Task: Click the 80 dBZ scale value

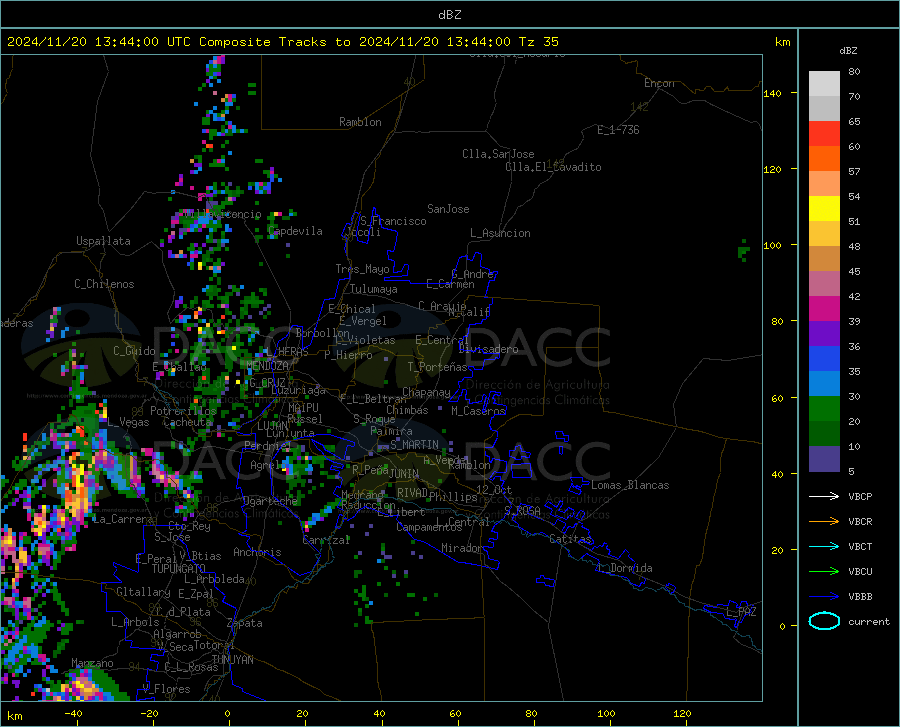Action: point(854,72)
